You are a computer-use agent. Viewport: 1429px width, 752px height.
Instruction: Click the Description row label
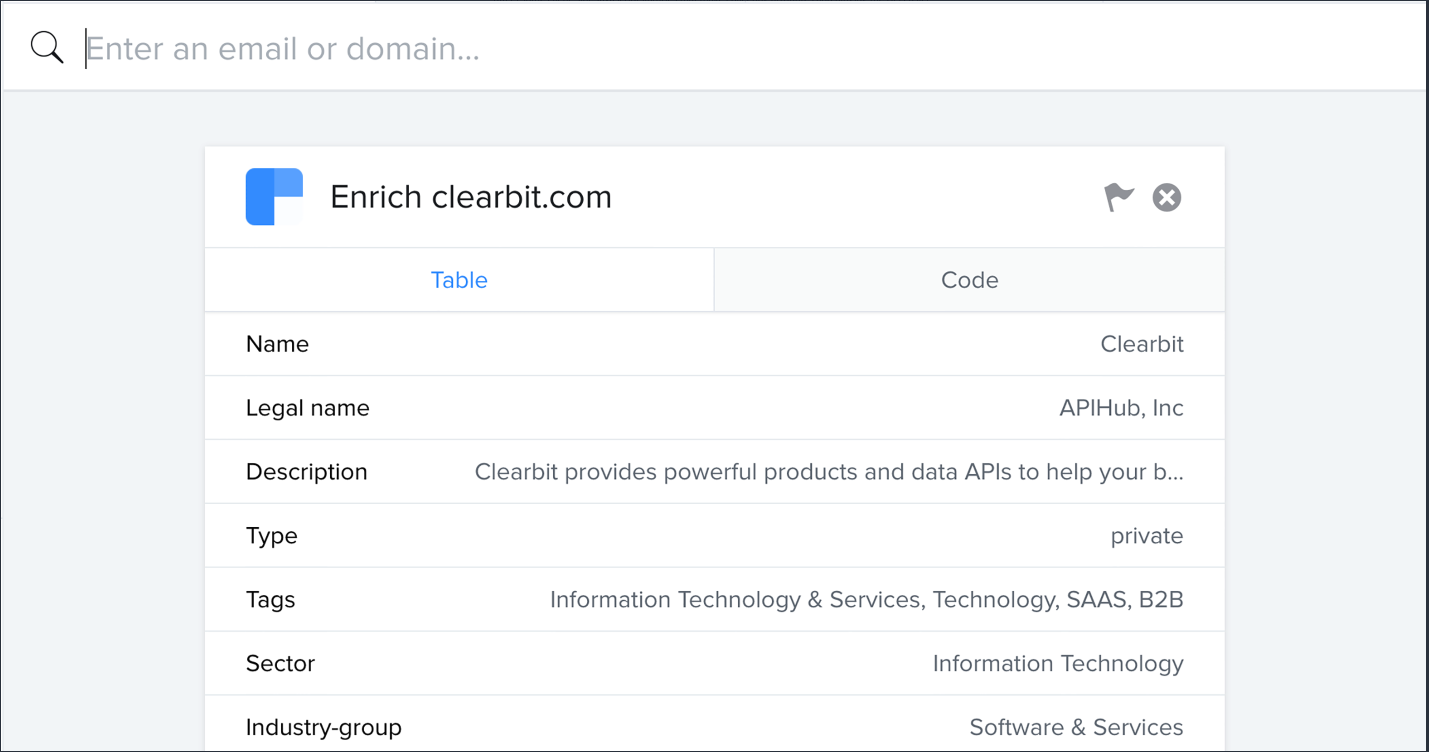pyautogui.click(x=307, y=472)
